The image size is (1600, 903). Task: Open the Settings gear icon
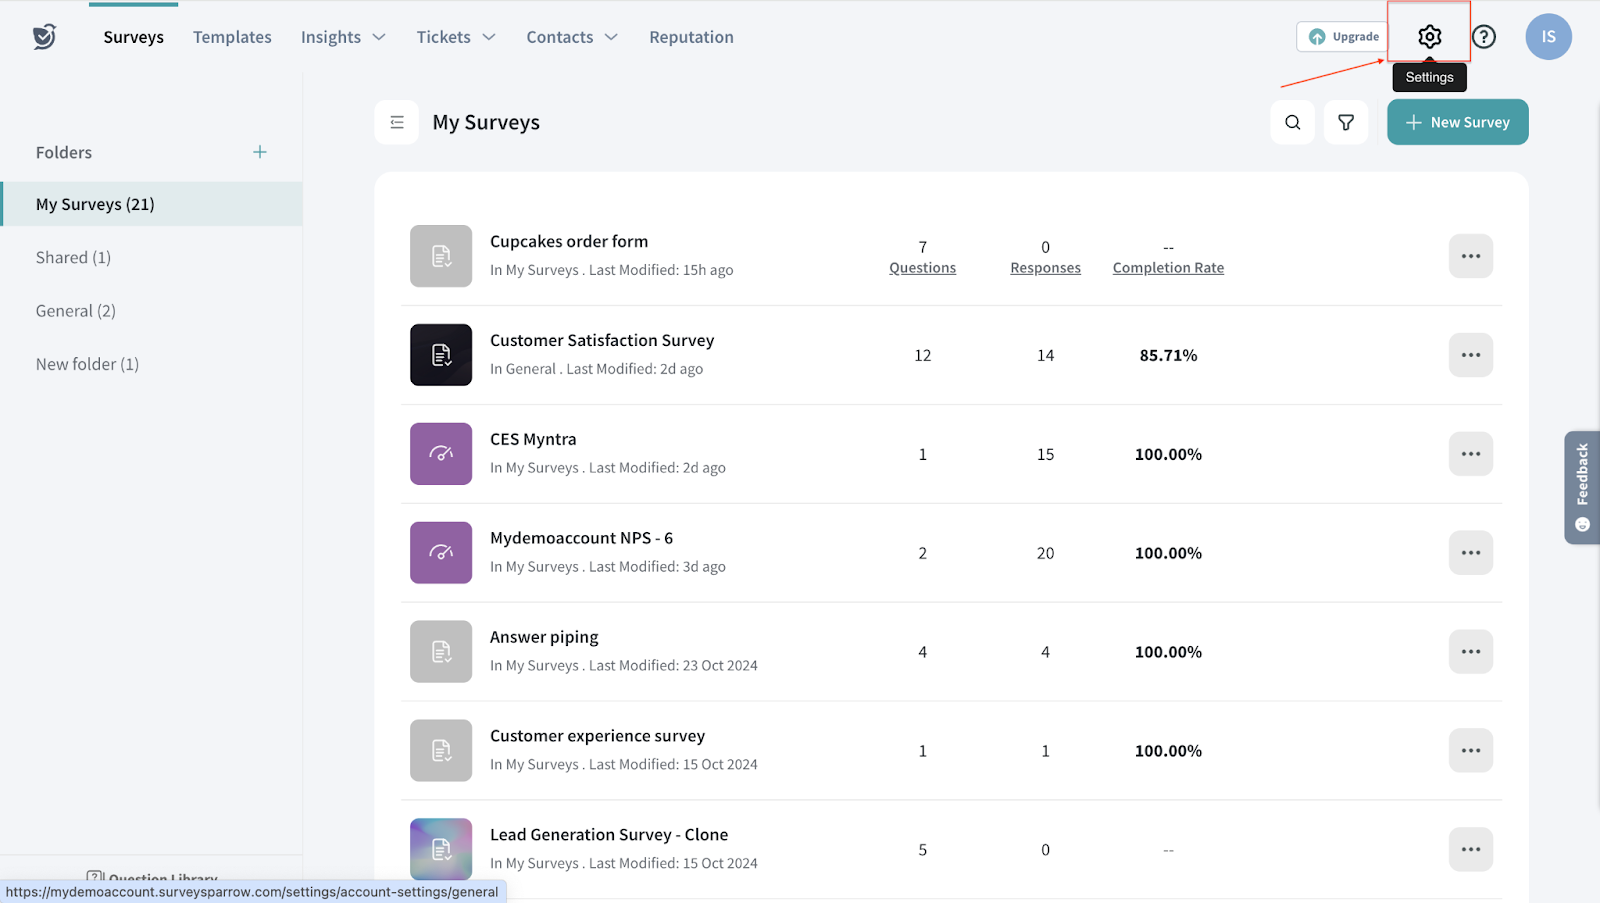point(1429,37)
